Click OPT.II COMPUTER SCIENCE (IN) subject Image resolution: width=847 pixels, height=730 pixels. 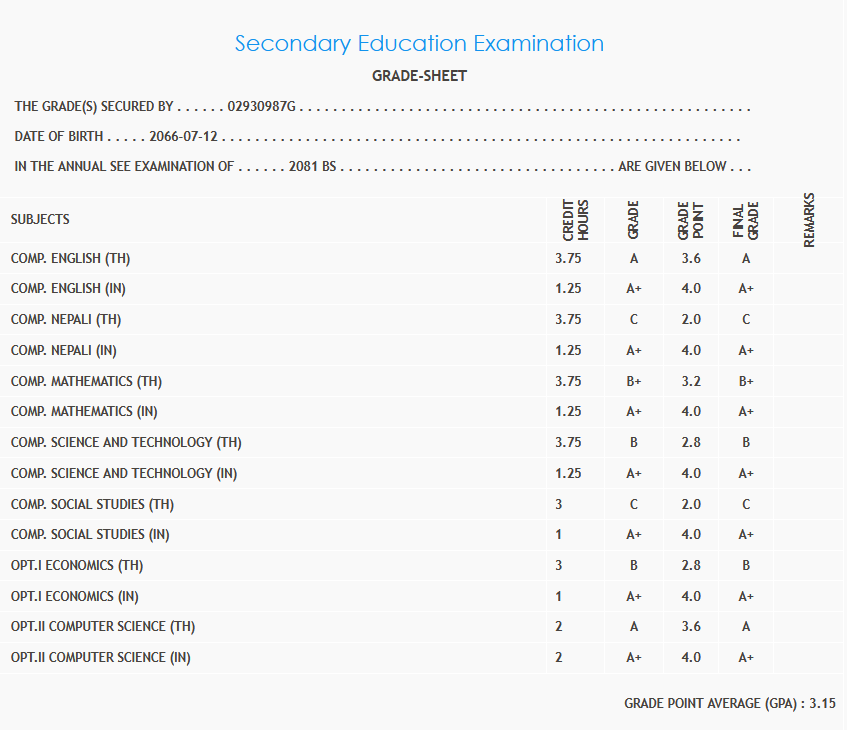[x=100, y=657]
